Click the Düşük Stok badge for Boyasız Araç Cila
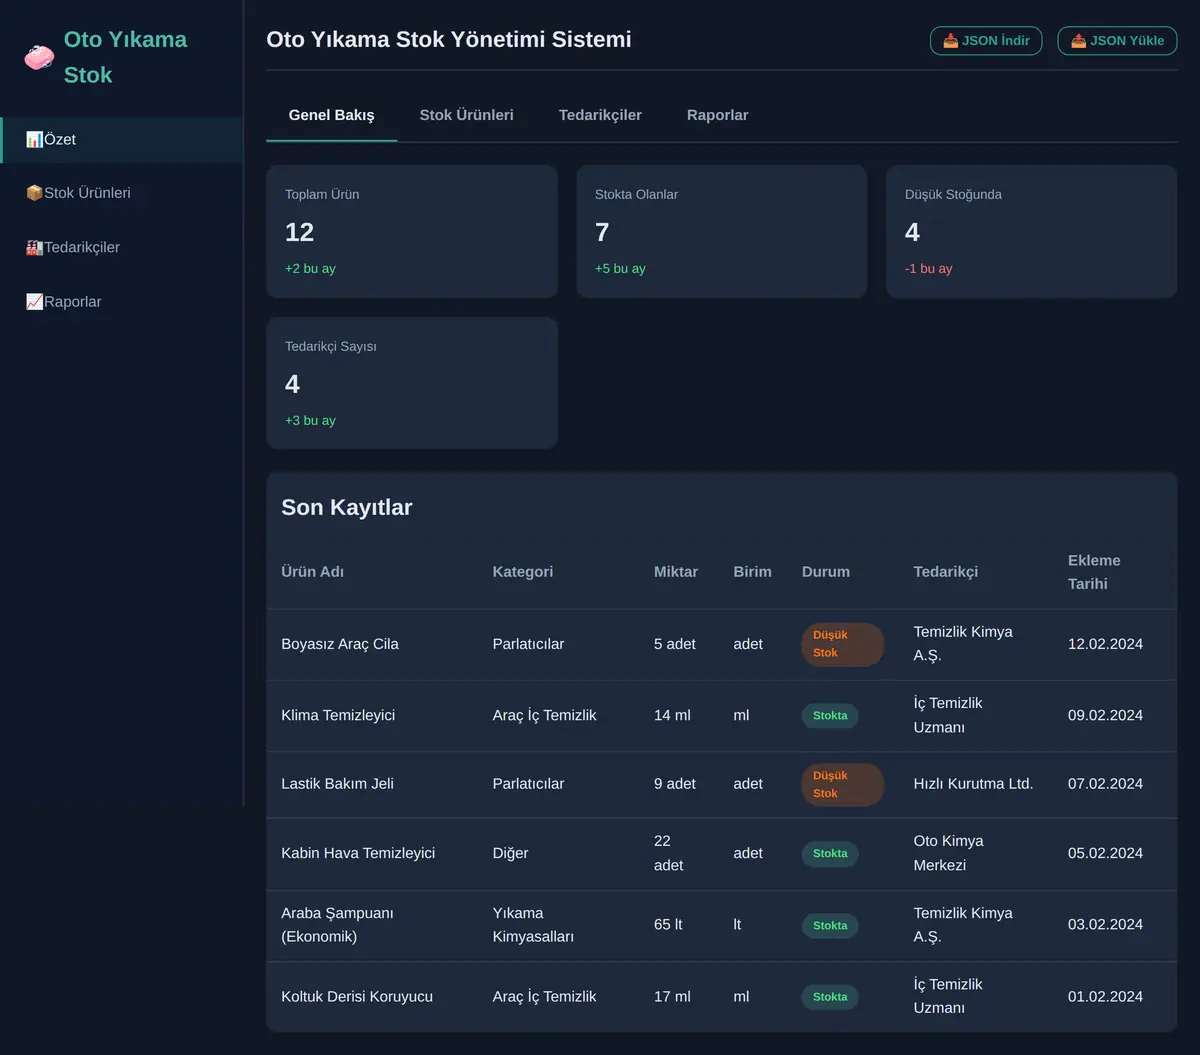 (x=843, y=644)
